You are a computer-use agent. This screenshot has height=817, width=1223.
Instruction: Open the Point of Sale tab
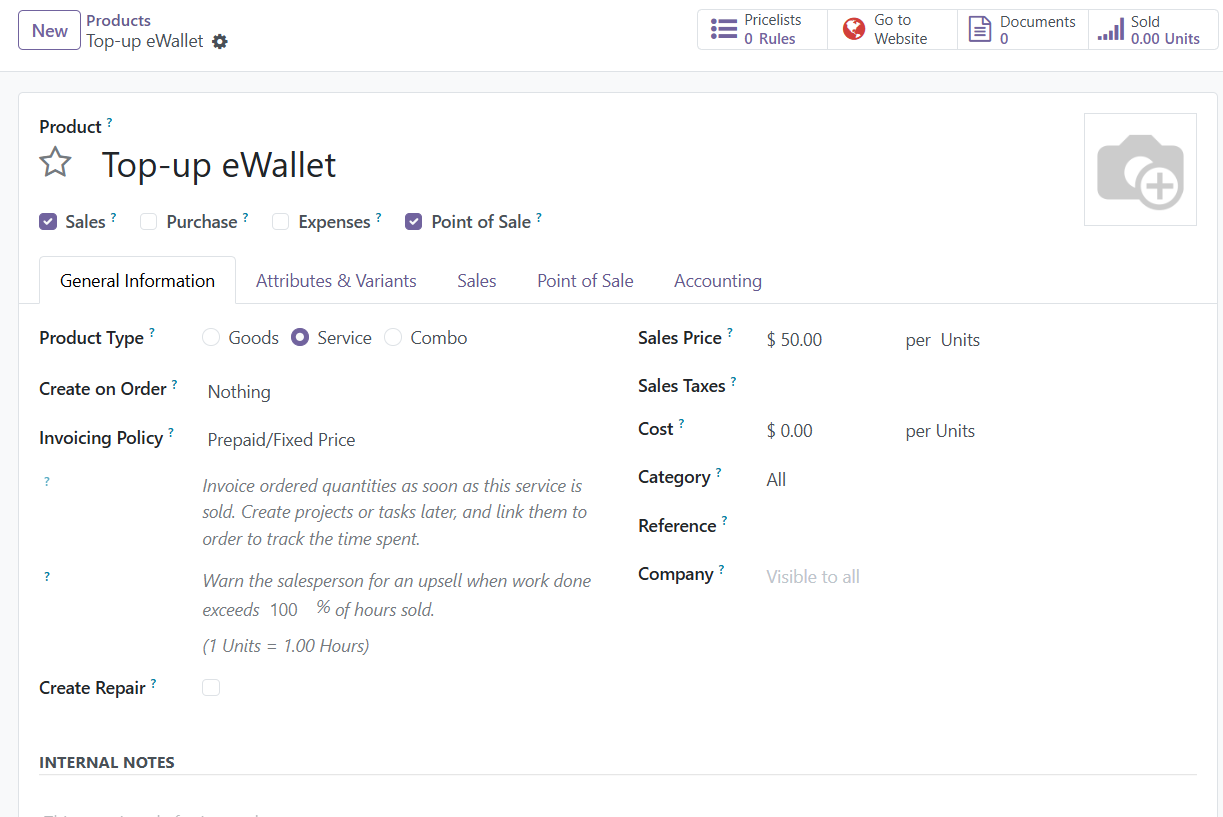click(585, 281)
